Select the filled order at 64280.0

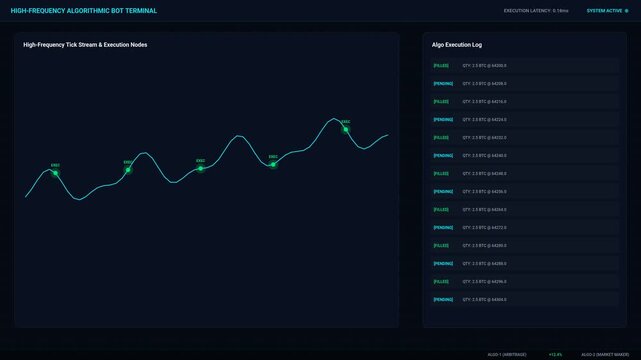[x=525, y=245]
